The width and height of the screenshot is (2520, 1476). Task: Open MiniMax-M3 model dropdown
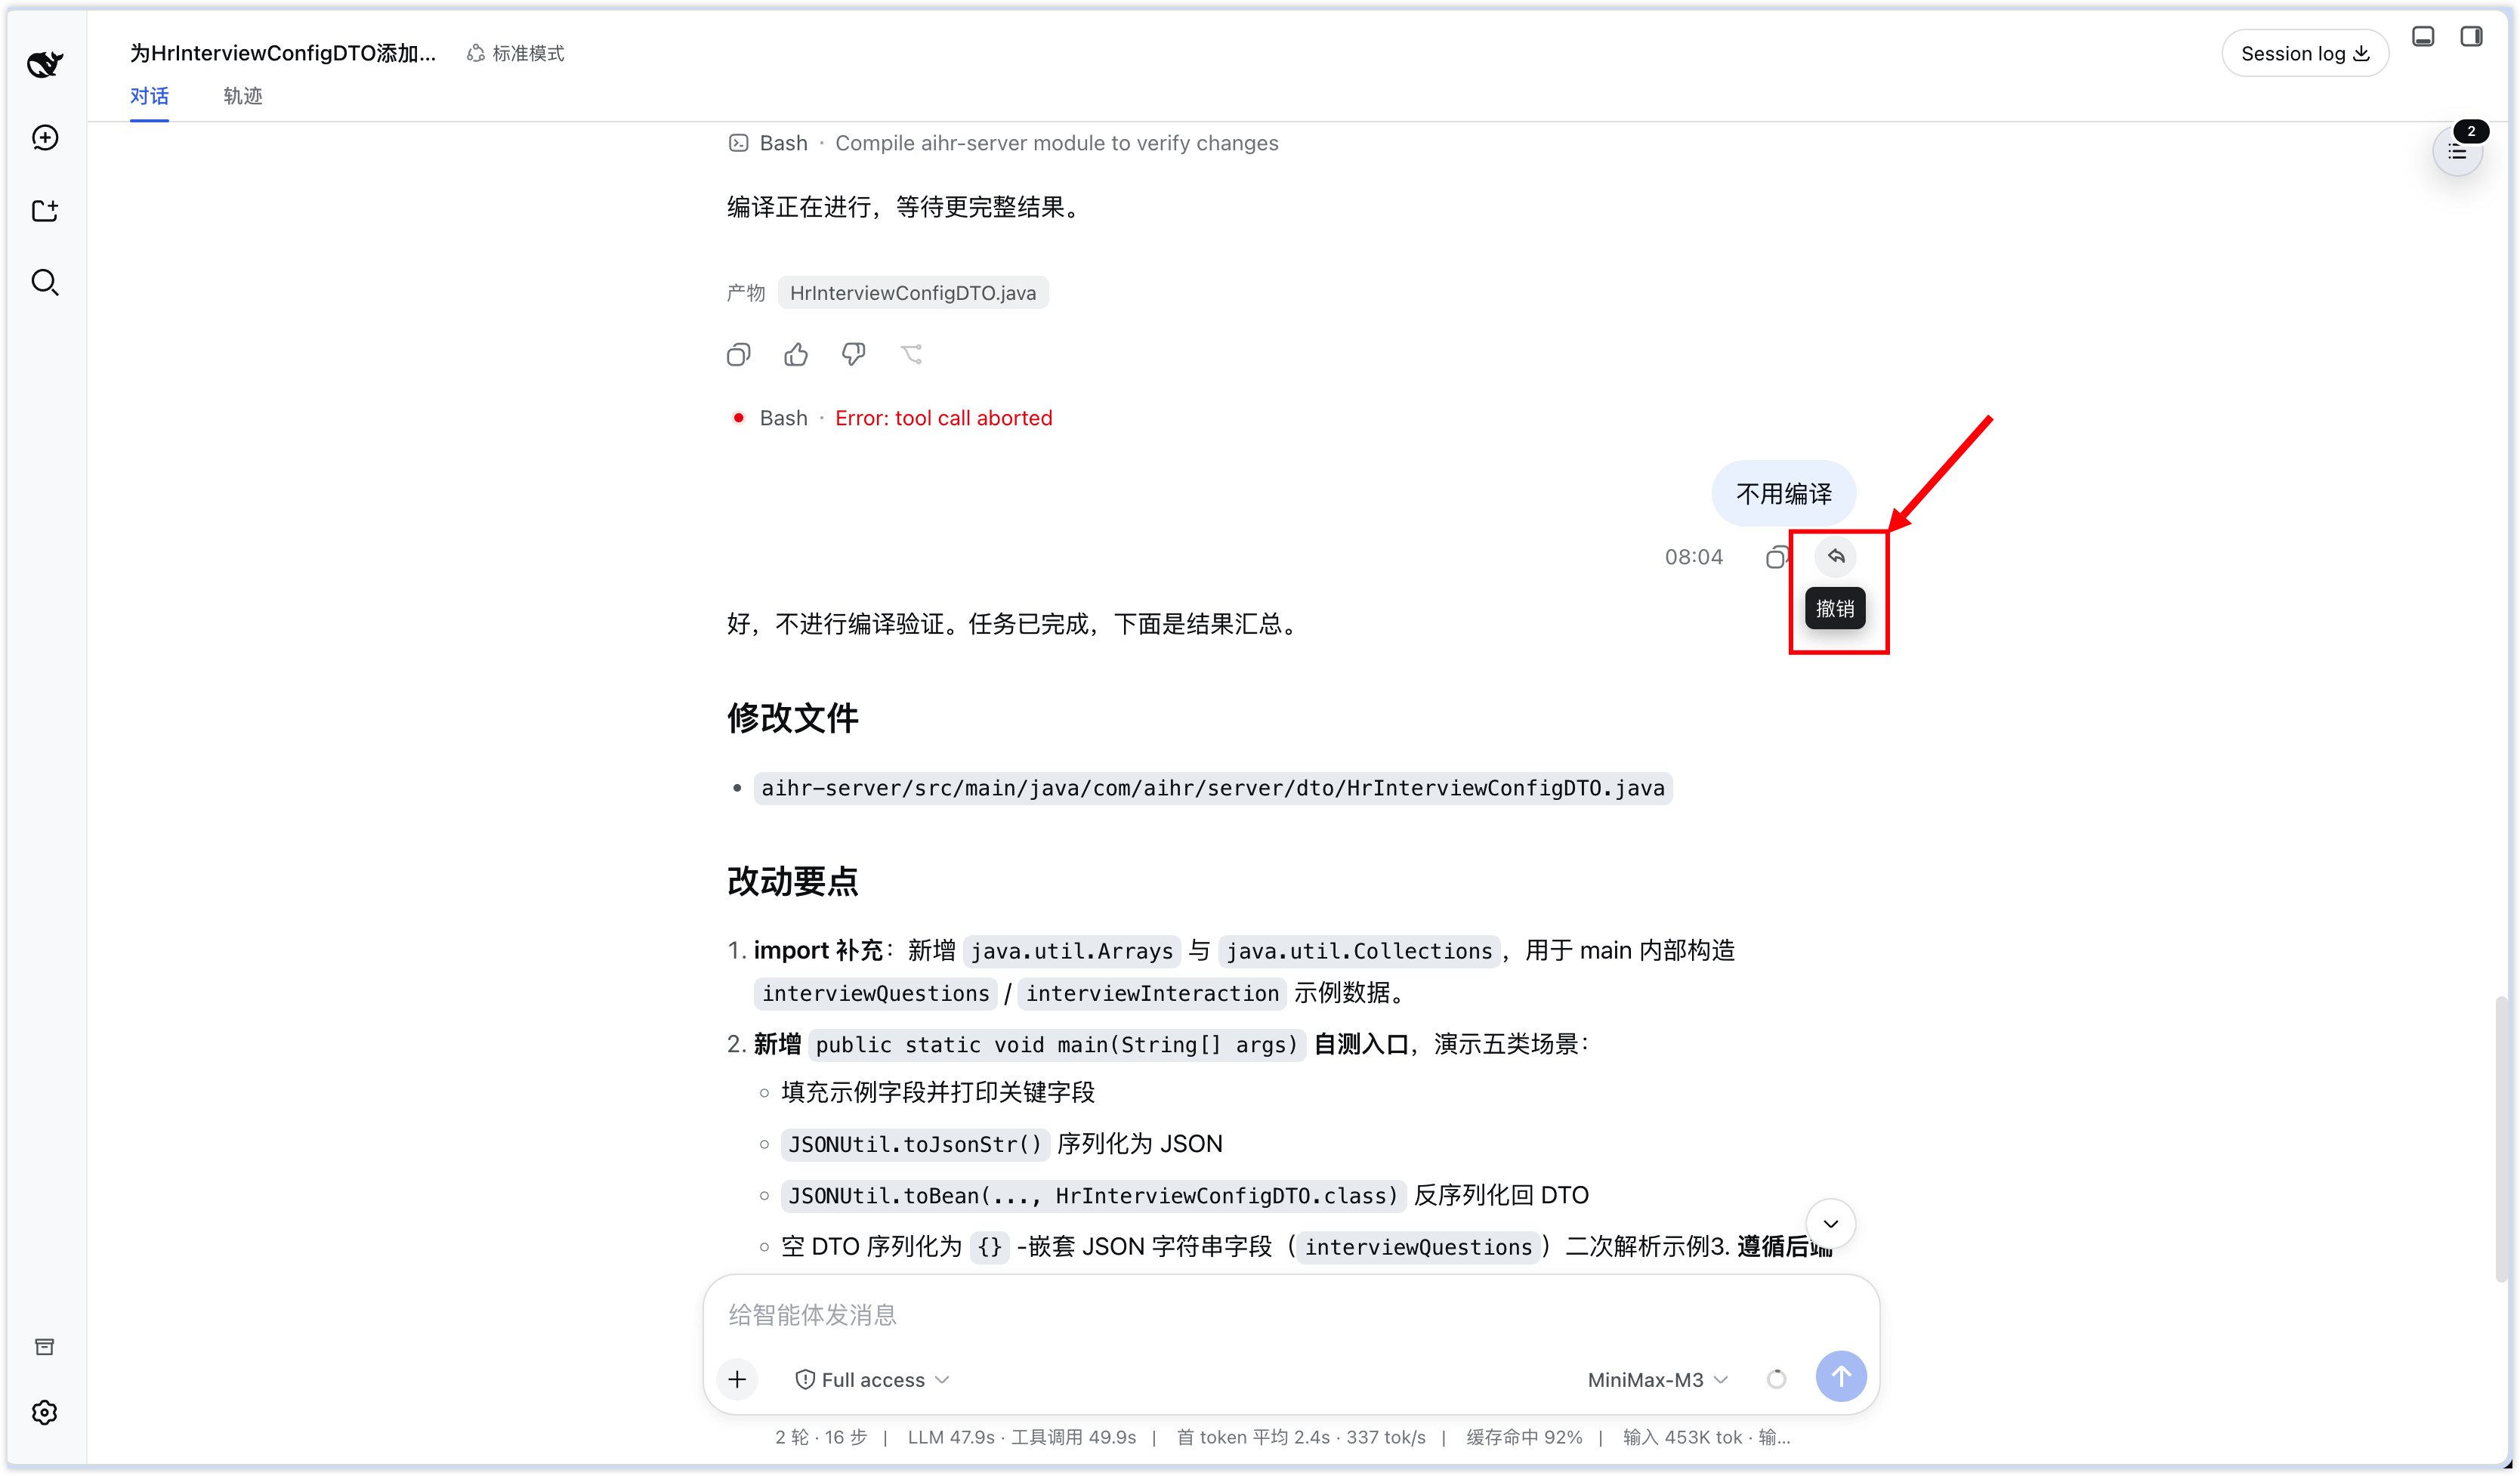point(1657,1380)
